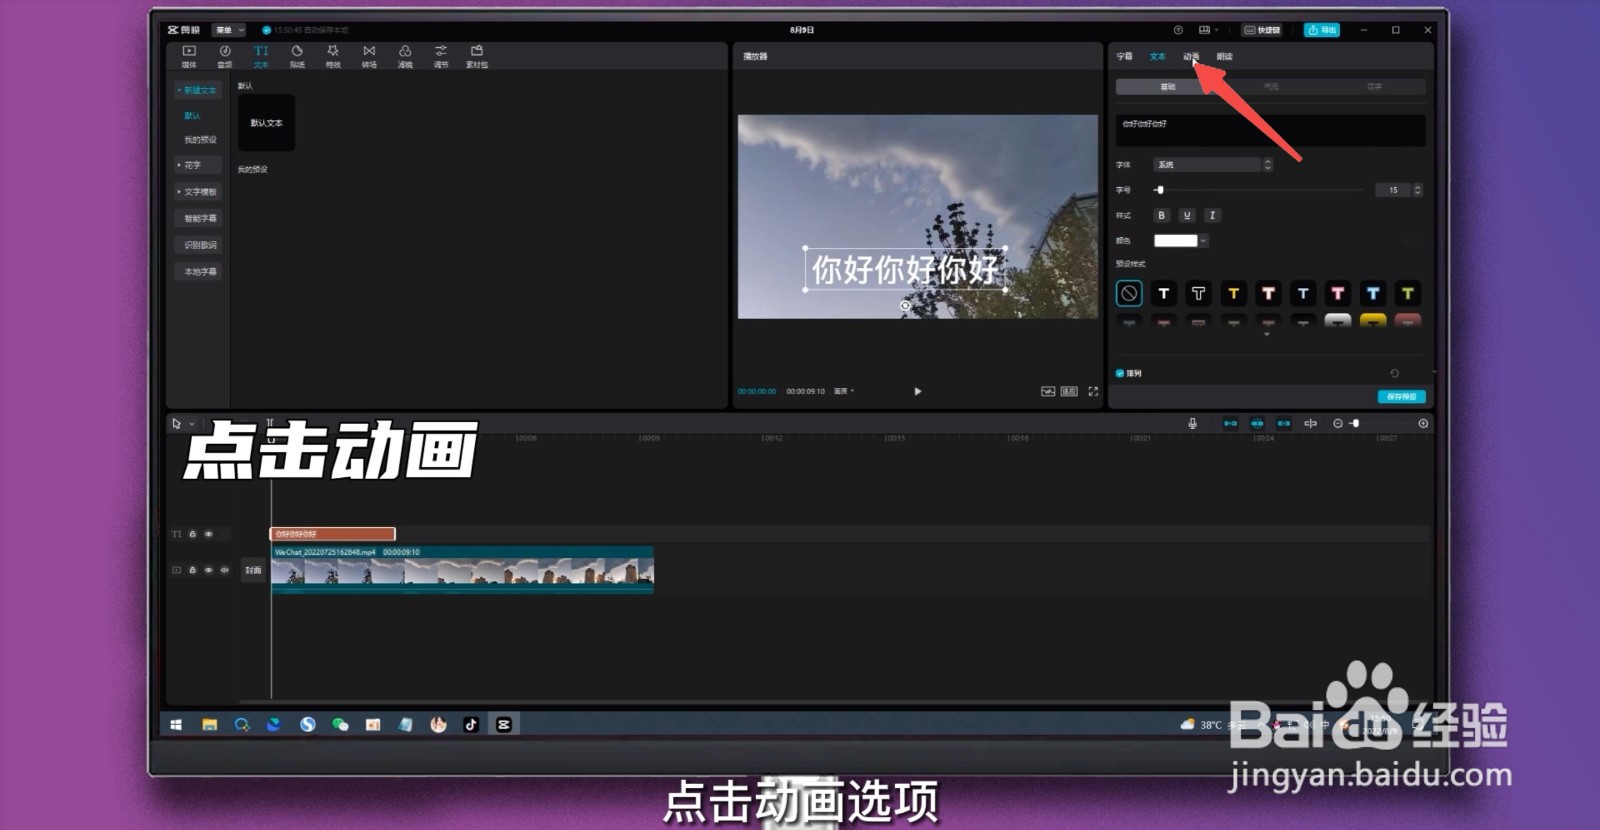Click the font size stepper arrows
The image size is (1600, 830).
point(1417,190)
